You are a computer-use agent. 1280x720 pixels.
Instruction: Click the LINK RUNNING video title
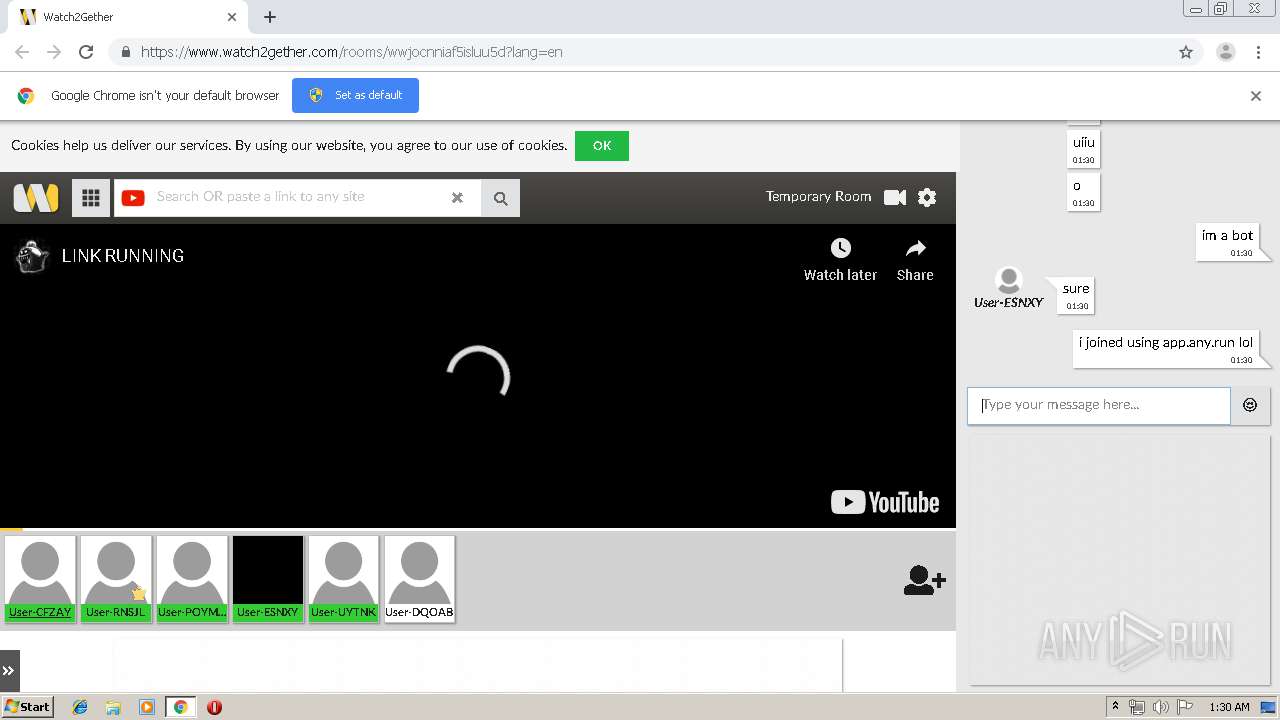pos(123,256)
